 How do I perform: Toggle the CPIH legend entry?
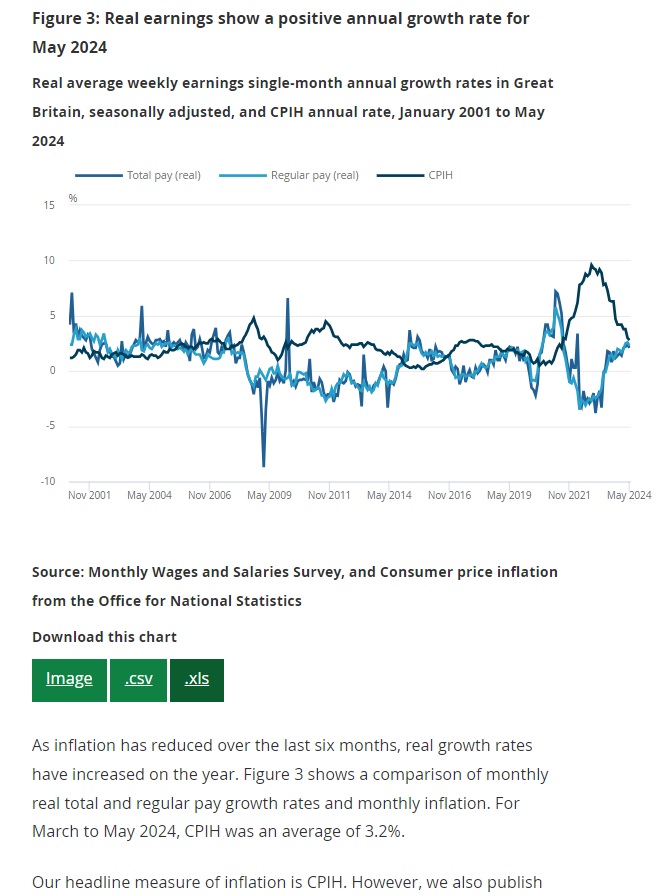tap(440, 176)
